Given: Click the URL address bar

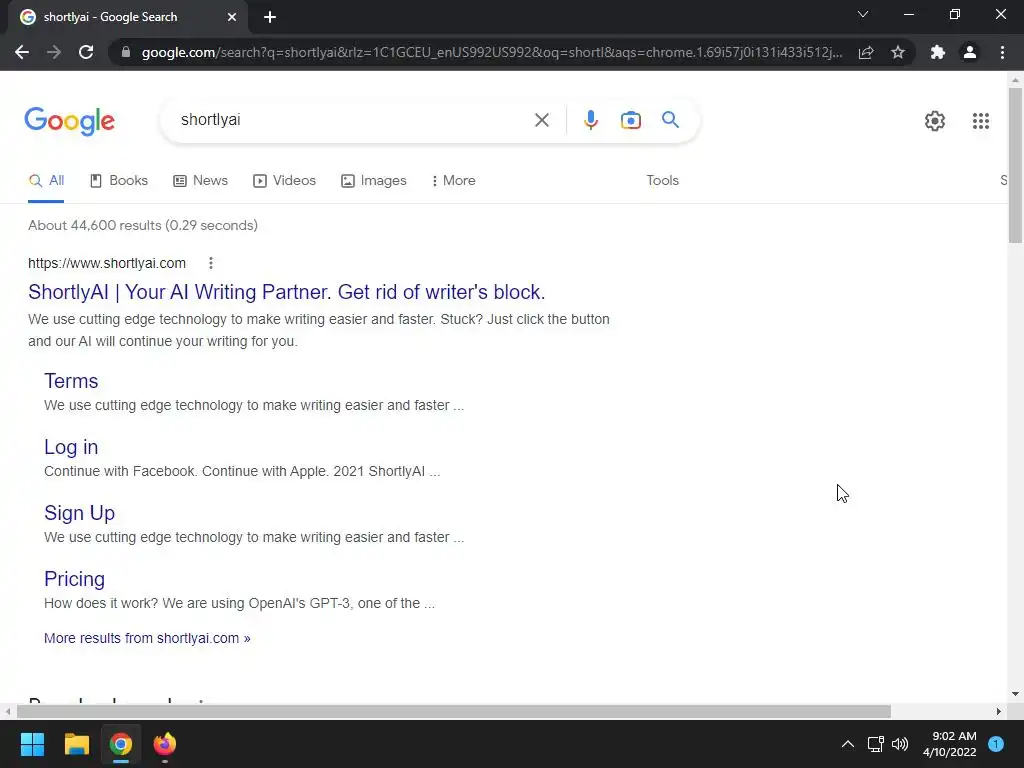Looking at the screenshot, I should [x=491, y=52].
